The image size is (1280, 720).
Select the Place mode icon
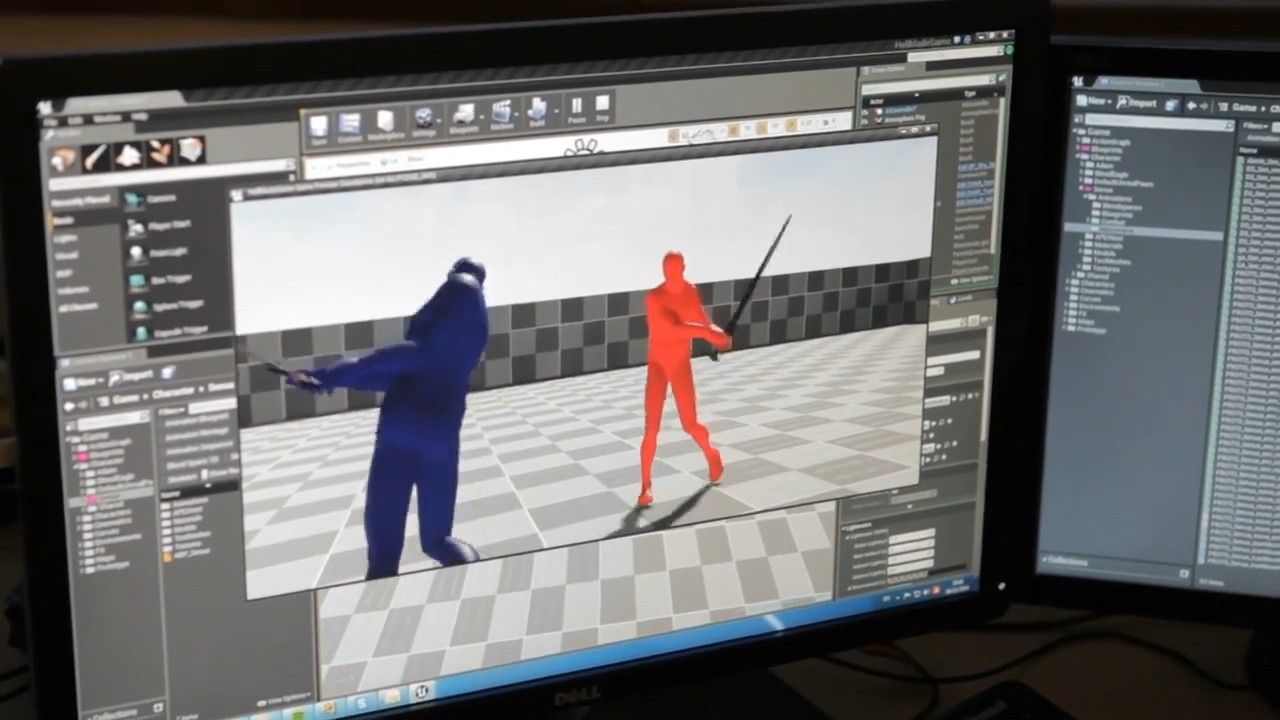coord(65,158)
